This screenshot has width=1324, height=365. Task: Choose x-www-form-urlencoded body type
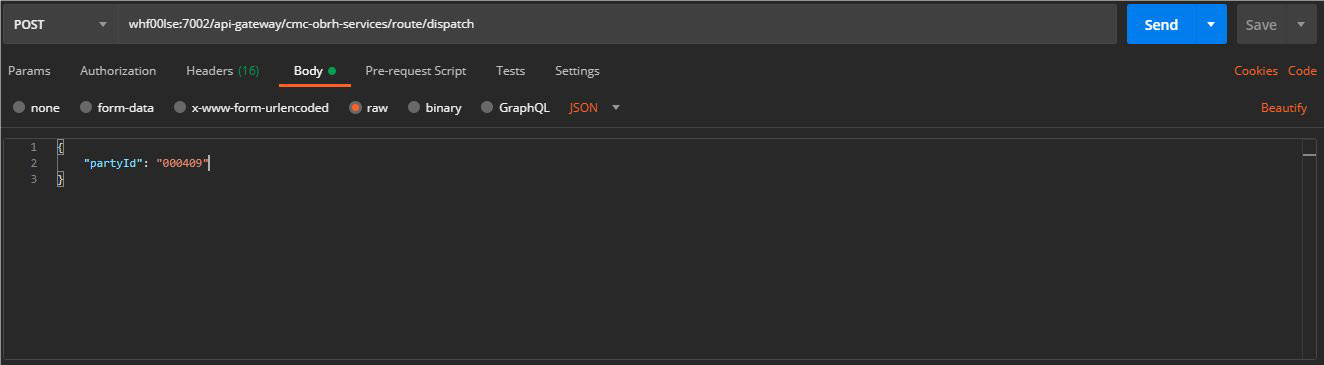pos(251,108)
